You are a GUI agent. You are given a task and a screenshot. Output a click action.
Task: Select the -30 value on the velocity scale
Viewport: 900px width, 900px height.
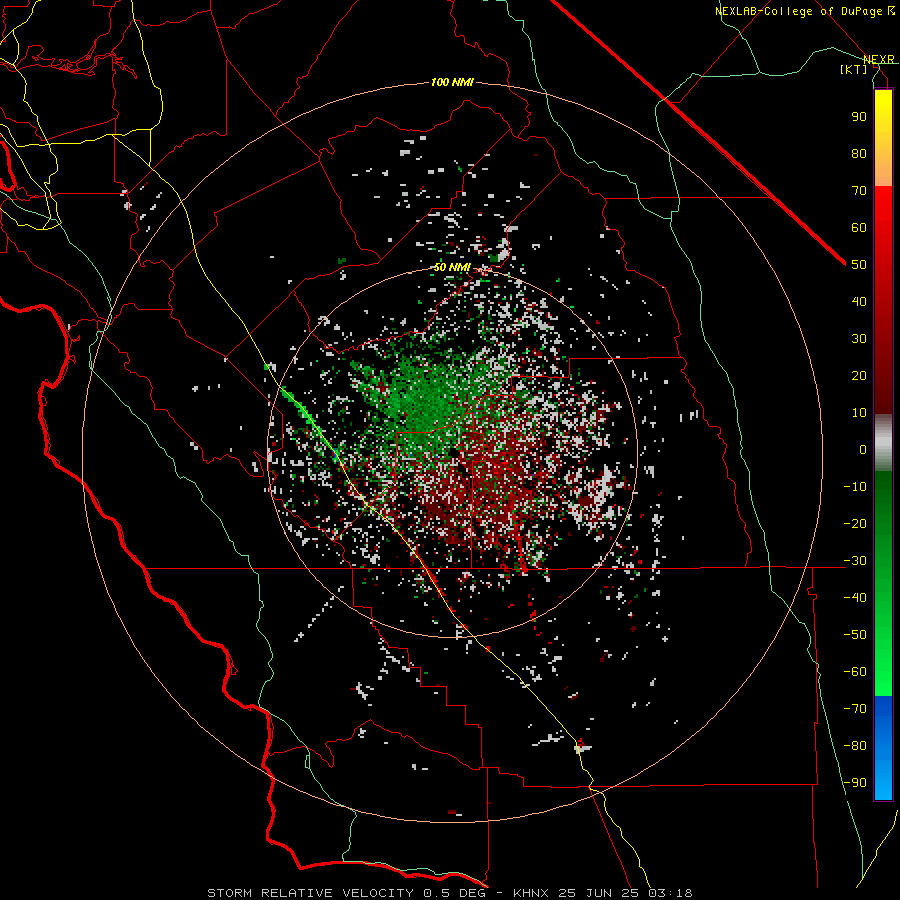(x=855, y=561)
